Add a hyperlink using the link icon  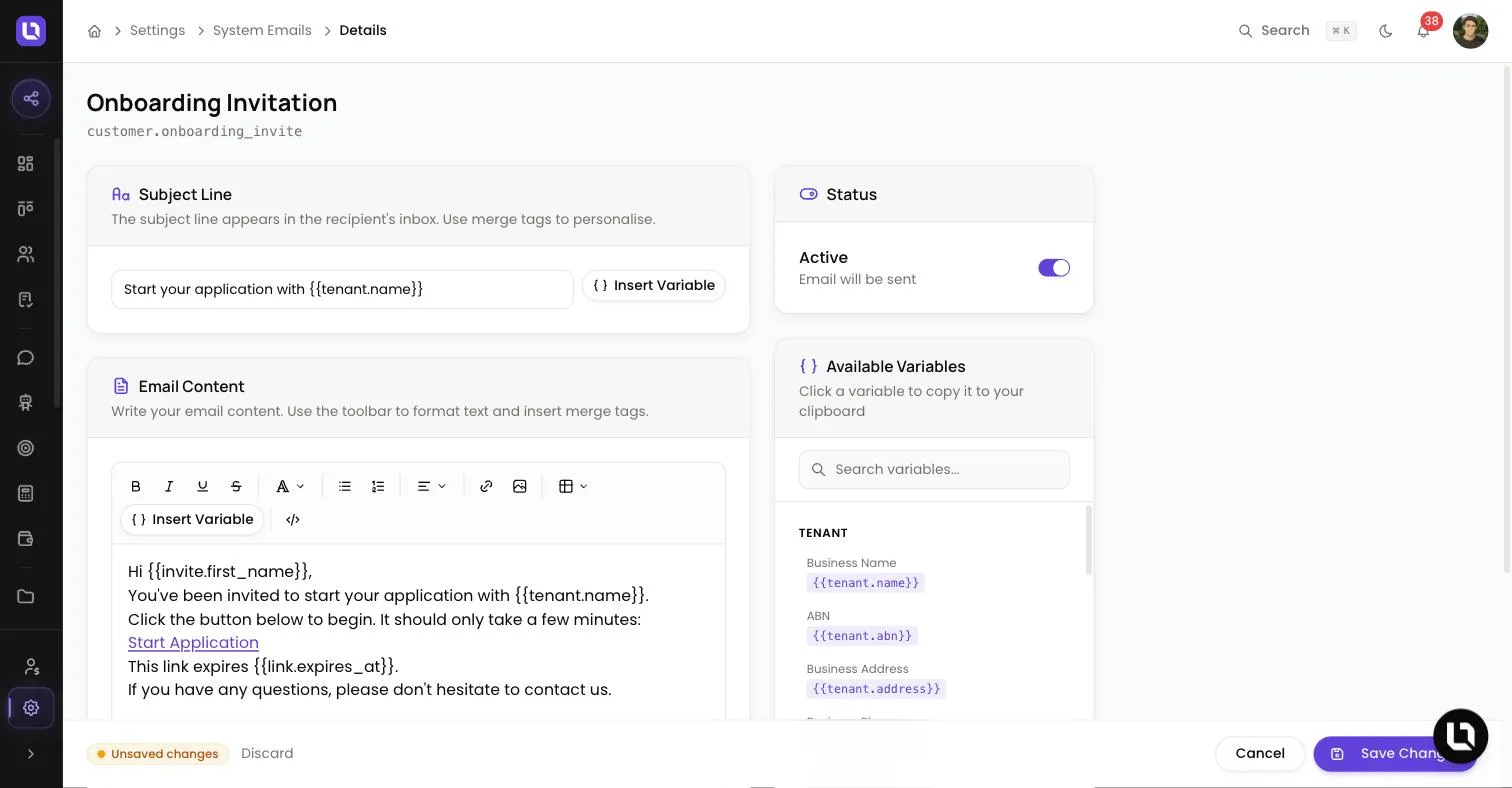tap(486, 486)
